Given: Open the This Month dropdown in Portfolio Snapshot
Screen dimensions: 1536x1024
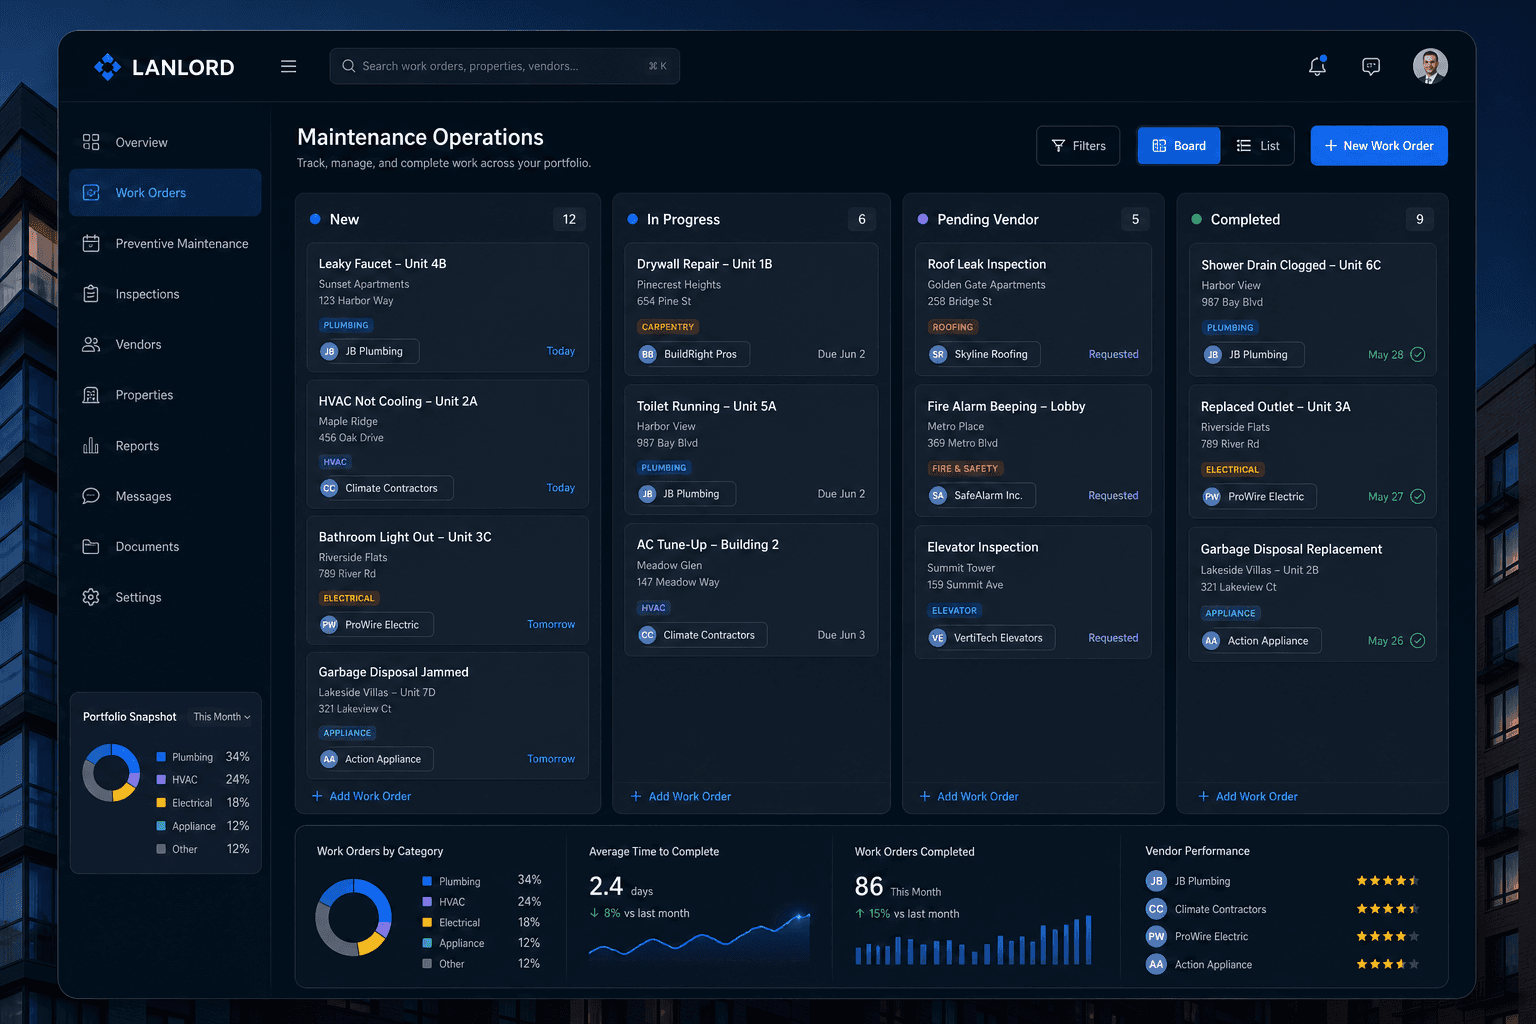Looking at the screenshot, I should [222, 717].
